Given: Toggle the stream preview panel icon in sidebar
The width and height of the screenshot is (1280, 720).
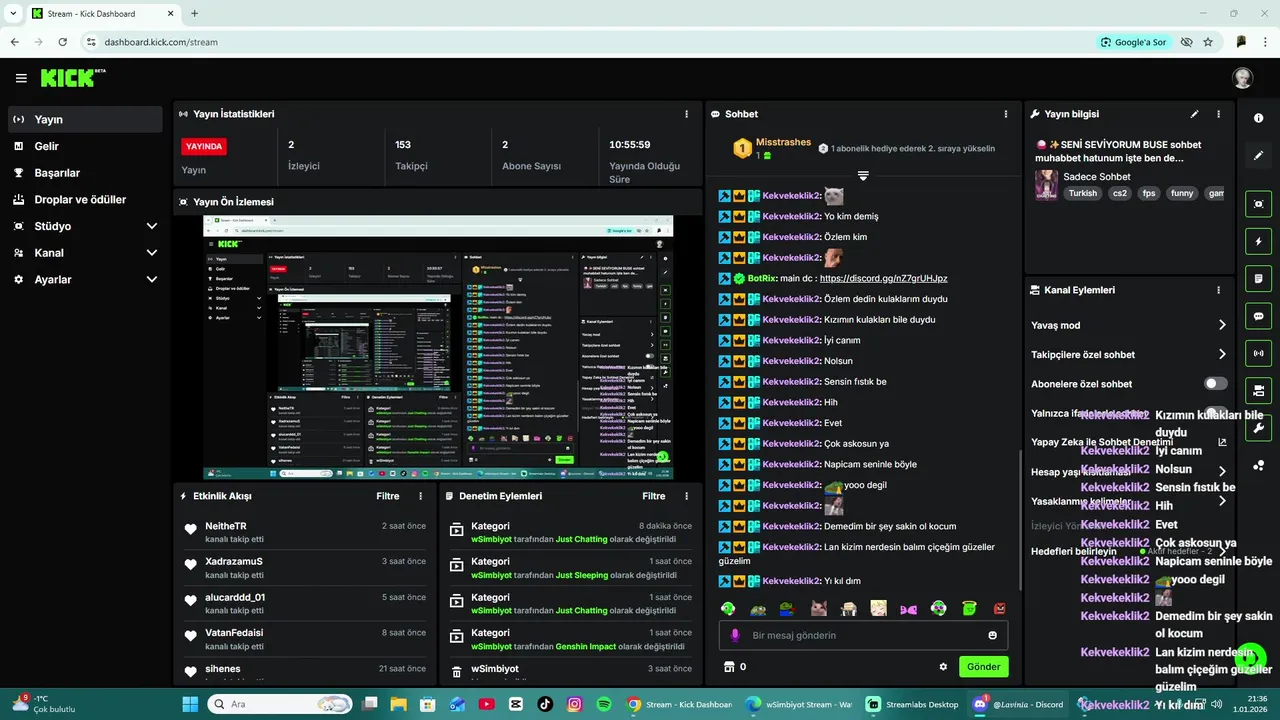Looking at the screenshot, I should (1258, 204).
